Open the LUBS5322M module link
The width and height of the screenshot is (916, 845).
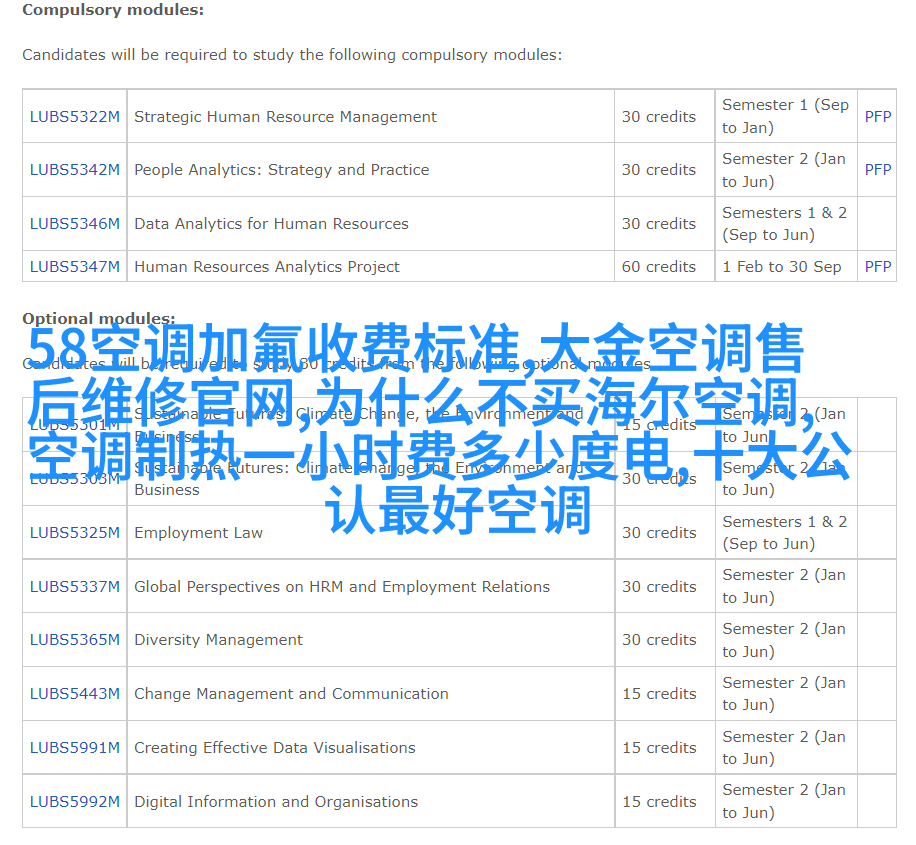pyautogui.click(x=74, y=117)
